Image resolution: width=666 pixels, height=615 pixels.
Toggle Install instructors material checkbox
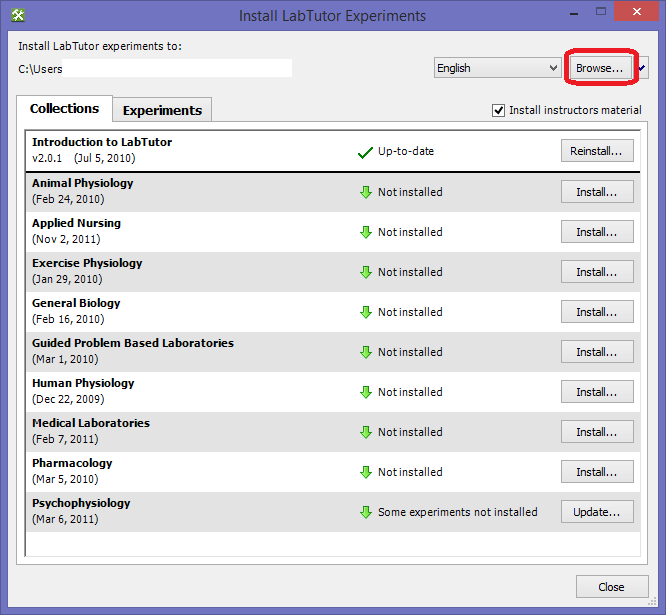pos(499,110)
